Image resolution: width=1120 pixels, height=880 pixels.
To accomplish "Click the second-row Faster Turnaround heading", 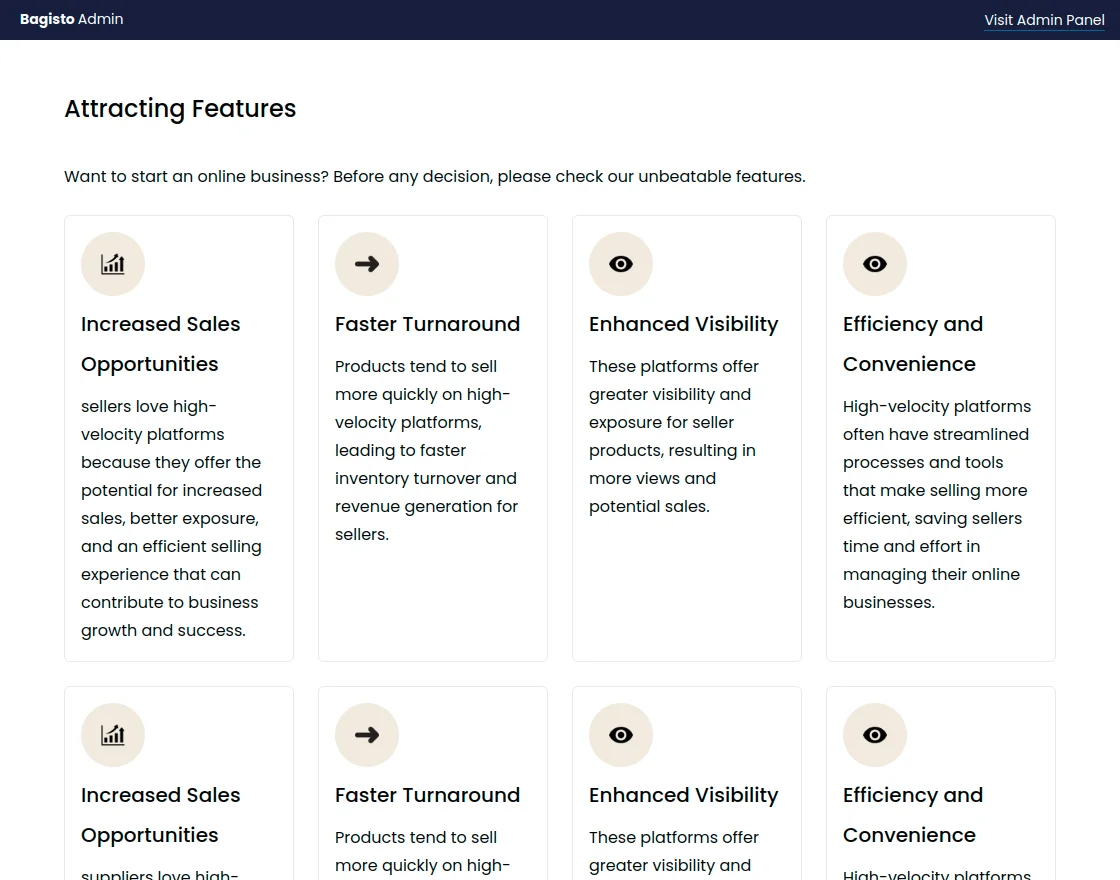I will click(427, 795).
